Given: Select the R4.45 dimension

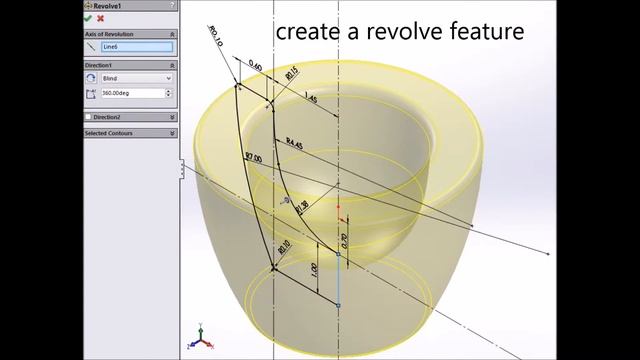Looking at the screenshot, I should [294, 143].
